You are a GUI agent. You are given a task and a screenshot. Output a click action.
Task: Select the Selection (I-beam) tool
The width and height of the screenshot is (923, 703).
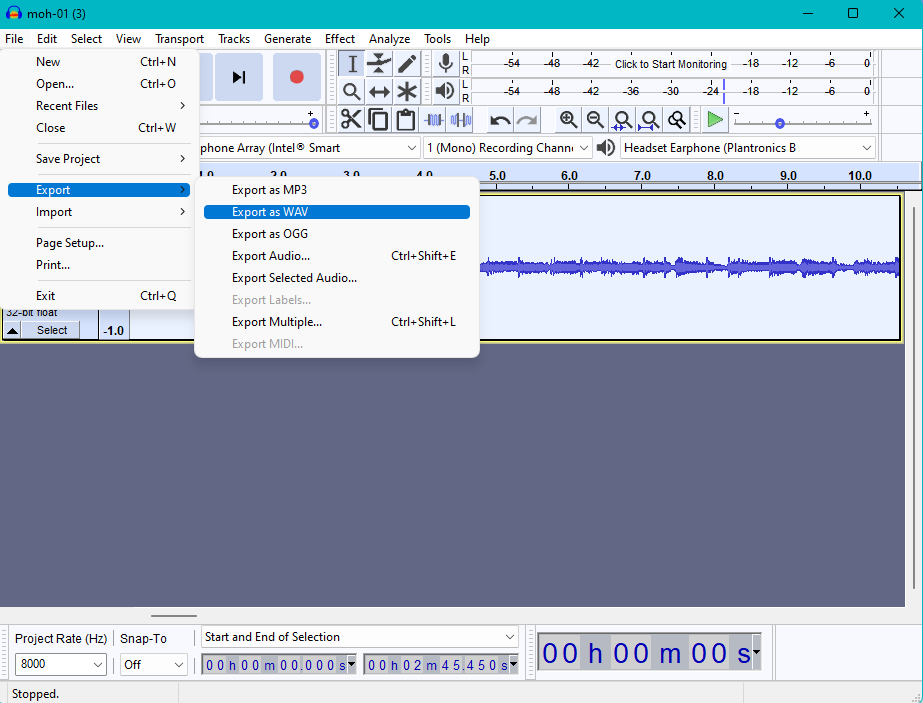coord(351,64)
